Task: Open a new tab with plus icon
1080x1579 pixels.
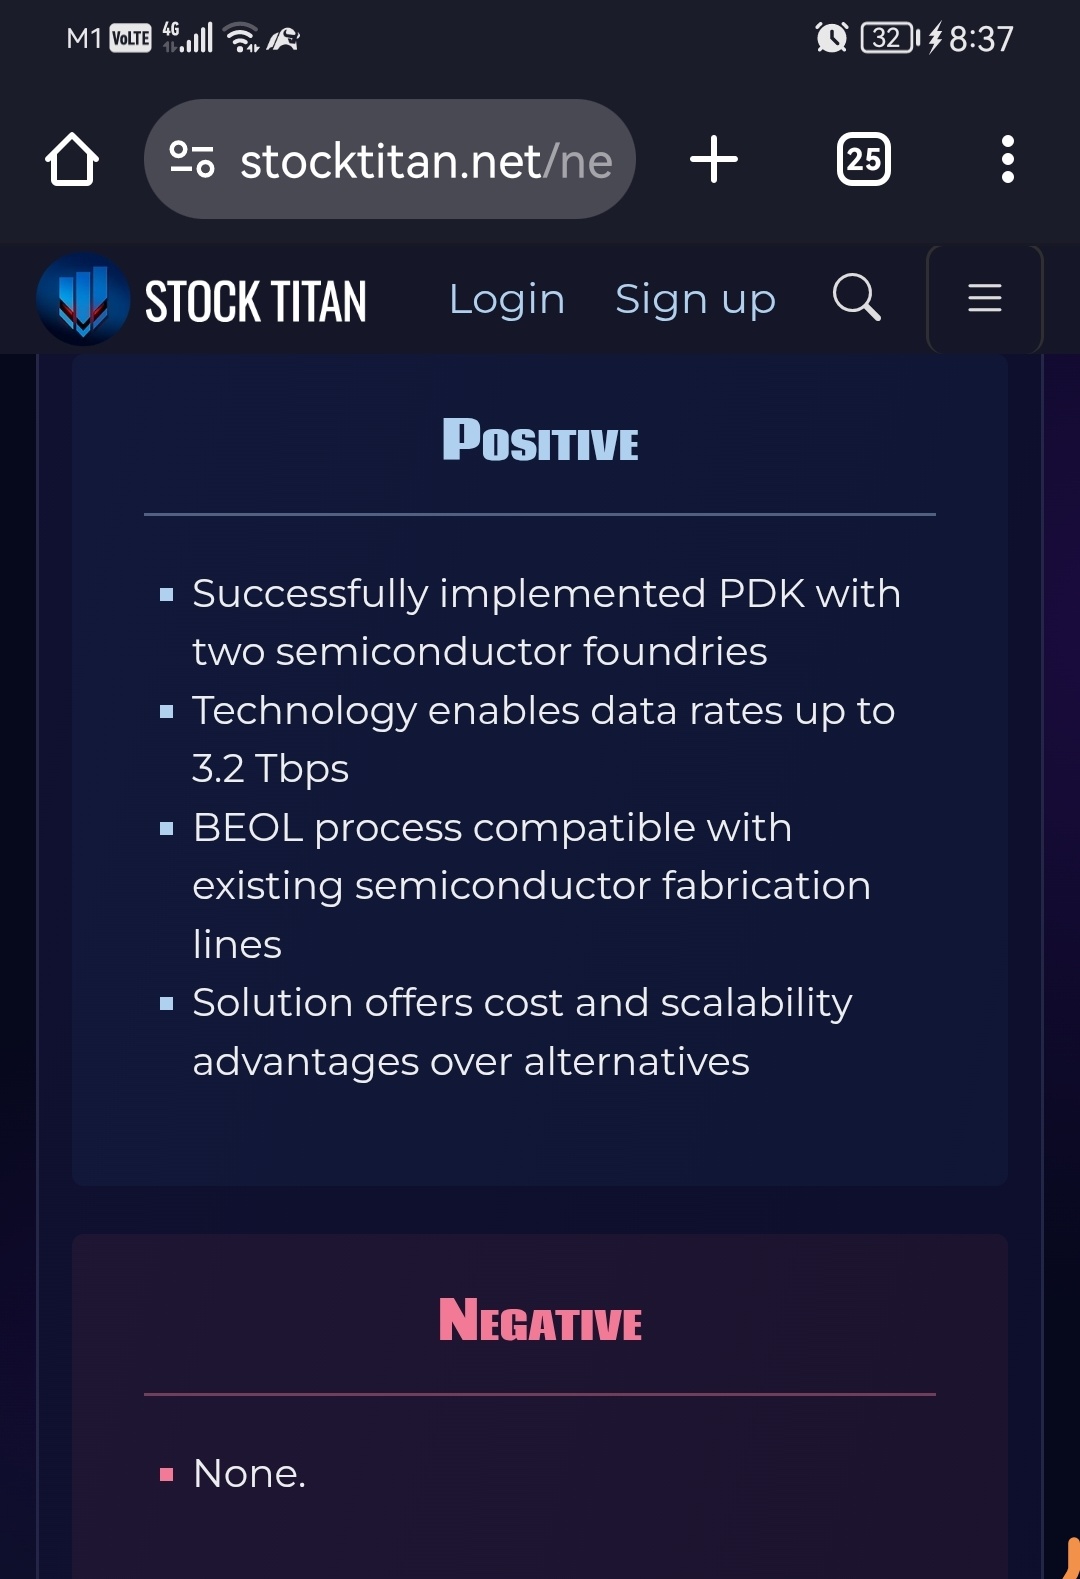Action: (x=714, y=160)
